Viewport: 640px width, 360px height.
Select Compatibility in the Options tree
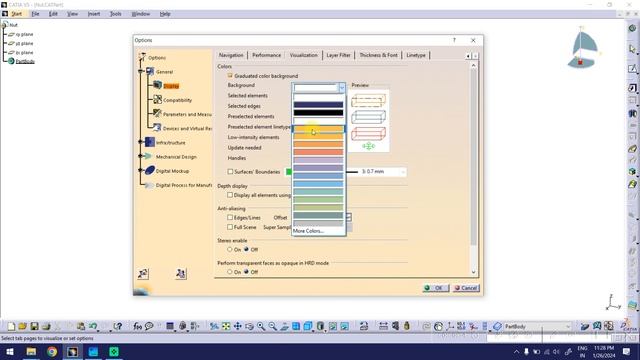pos(177,100)
